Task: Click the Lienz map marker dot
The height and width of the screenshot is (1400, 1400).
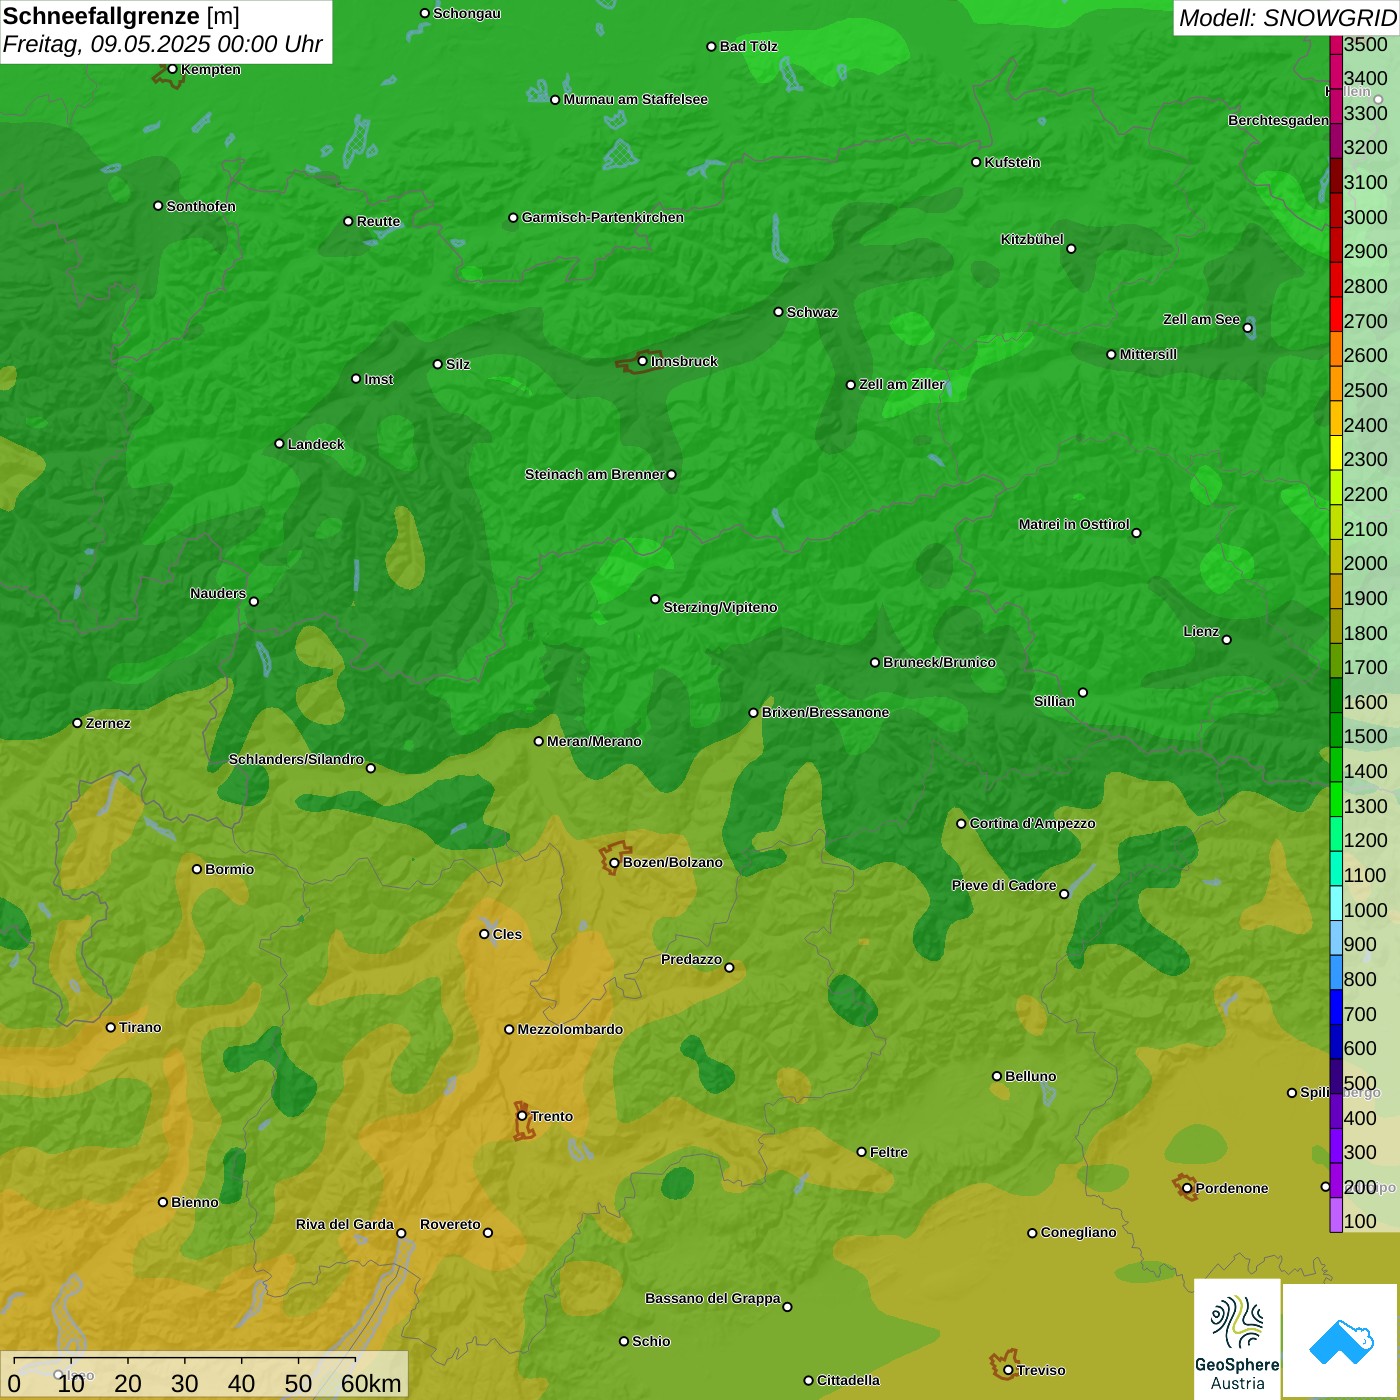Action: (1227, 640)
